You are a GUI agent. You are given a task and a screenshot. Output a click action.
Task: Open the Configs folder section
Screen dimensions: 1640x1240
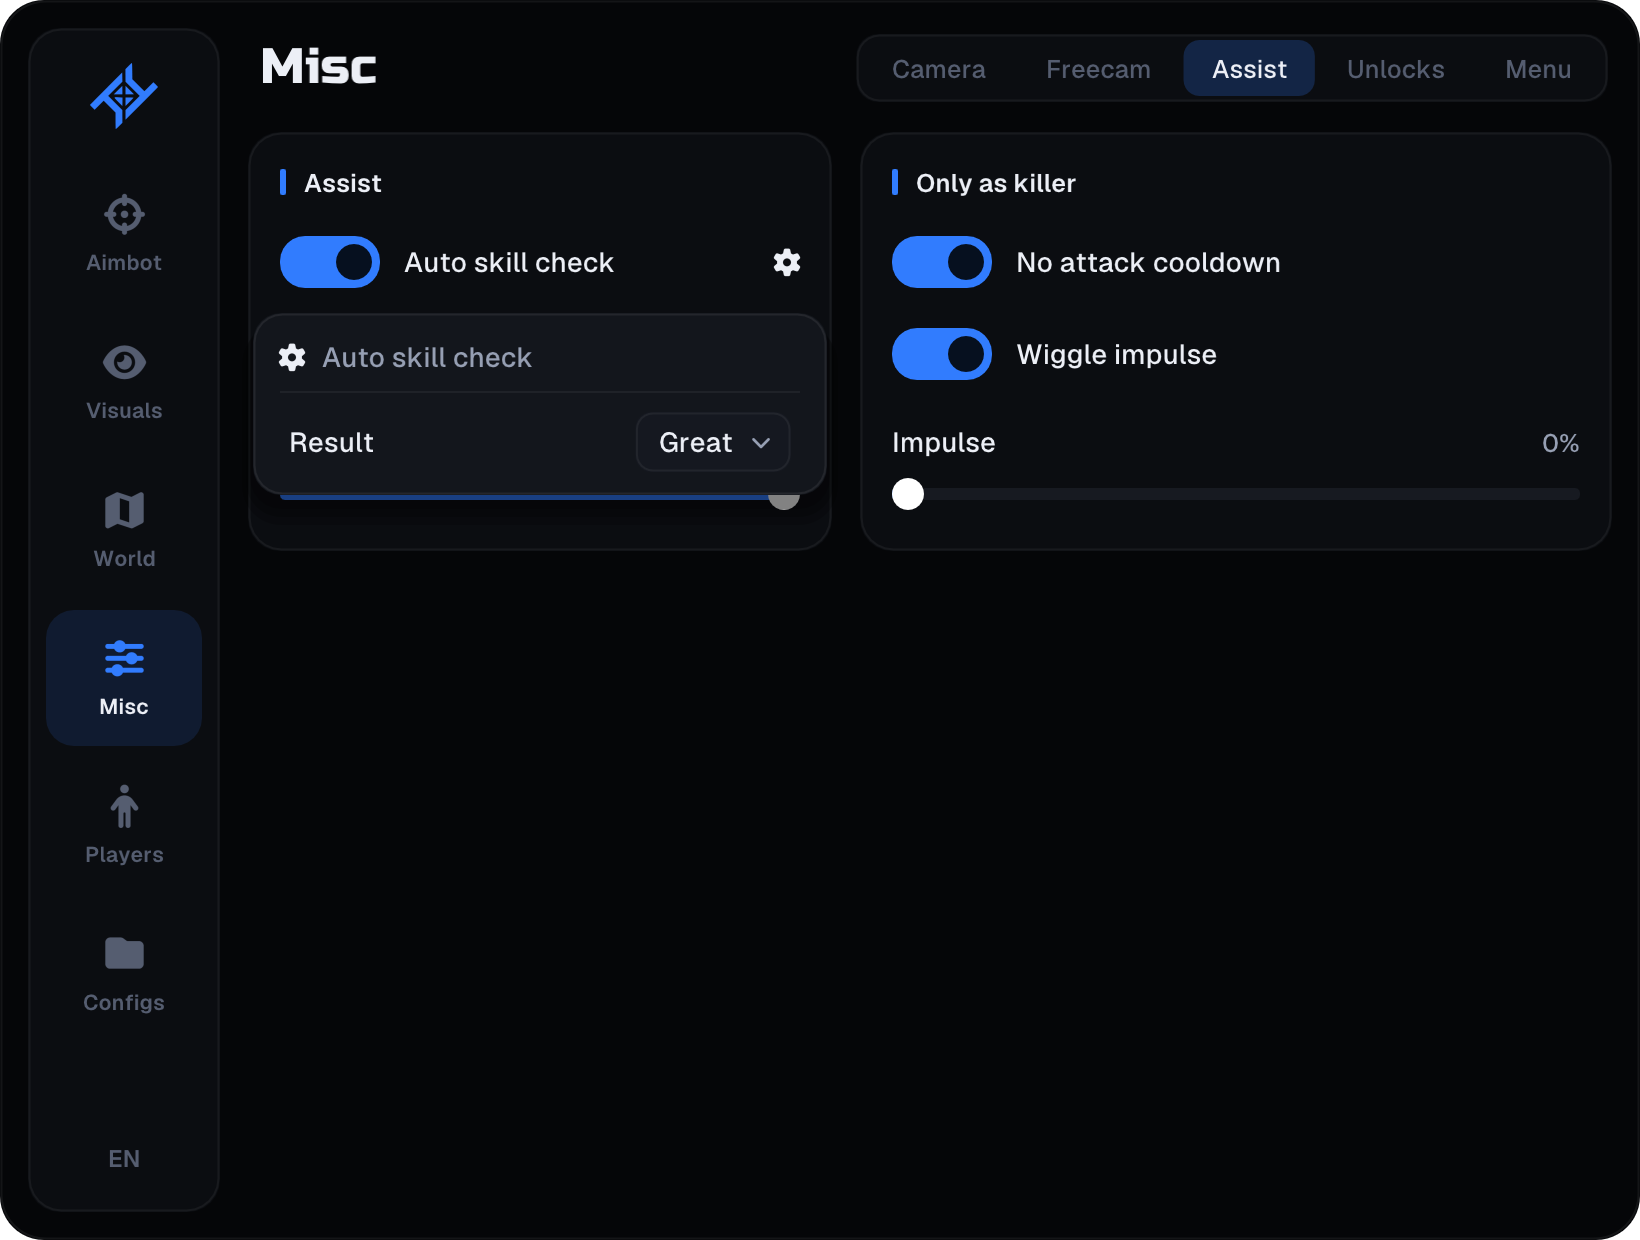click(x=124, y=974)
